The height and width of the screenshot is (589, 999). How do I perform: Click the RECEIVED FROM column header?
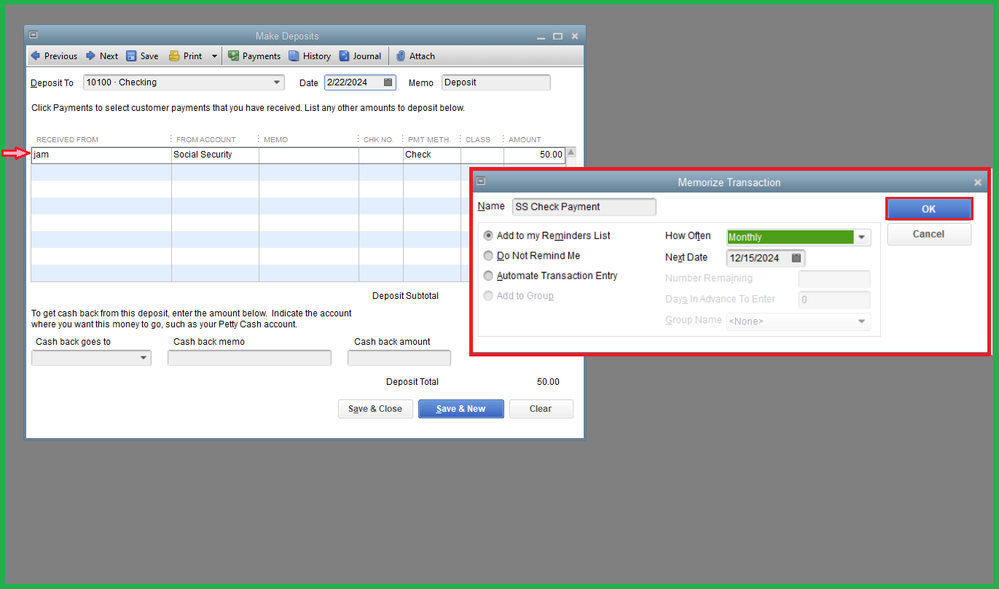(67, 140)
